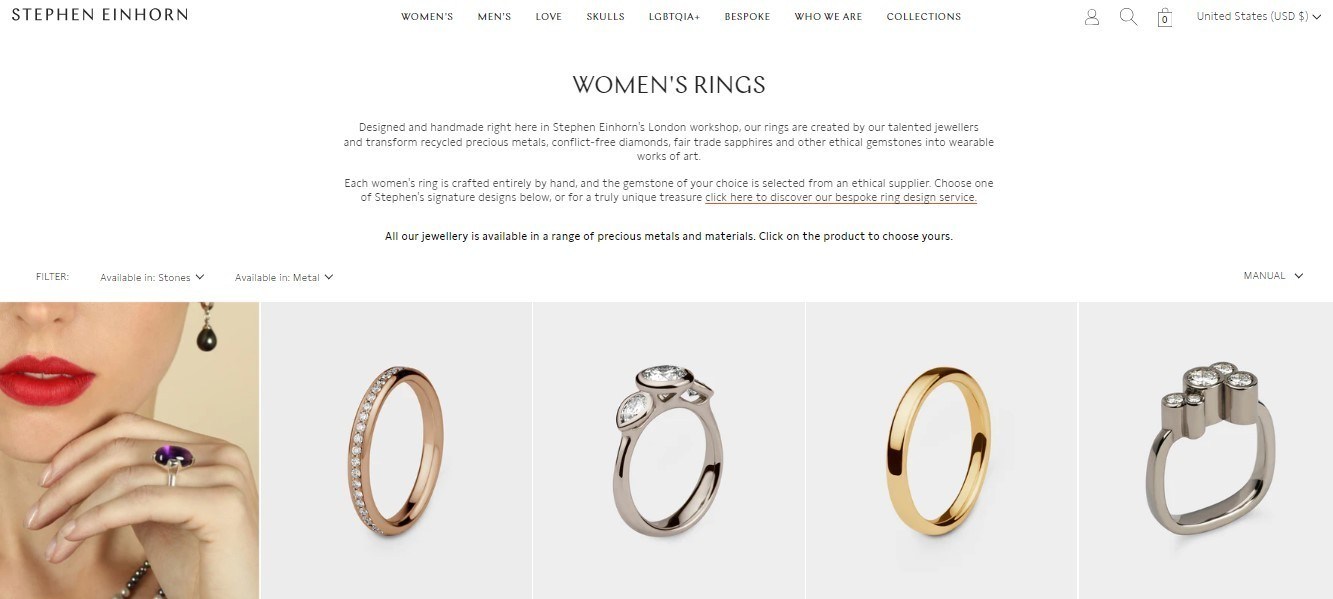This screenshot has height=599, width=1333.
Task: Open the Men's menu item
Action: point(494,17)
